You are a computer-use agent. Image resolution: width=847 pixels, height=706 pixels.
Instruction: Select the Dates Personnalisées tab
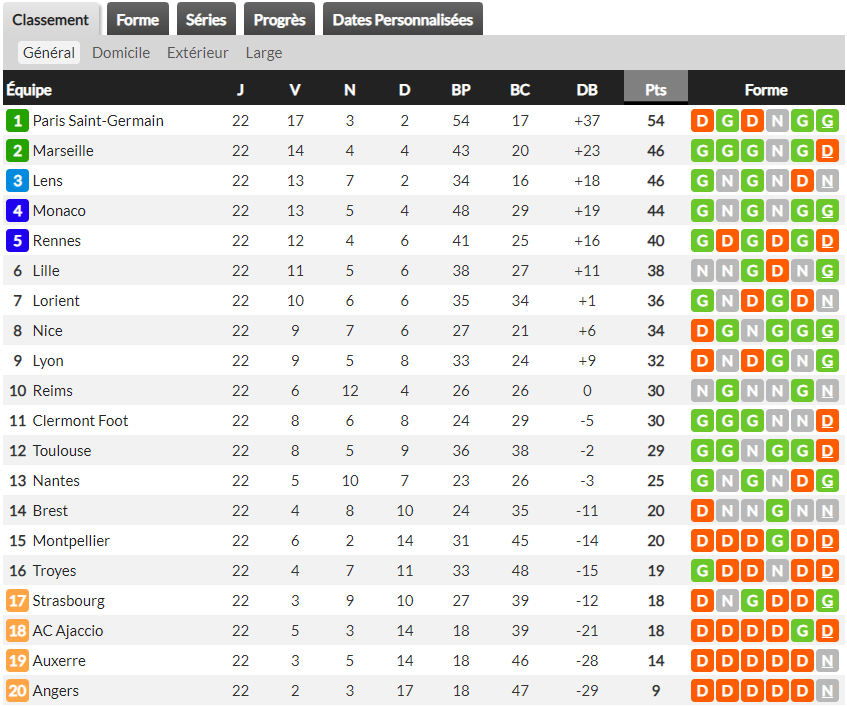402,20
